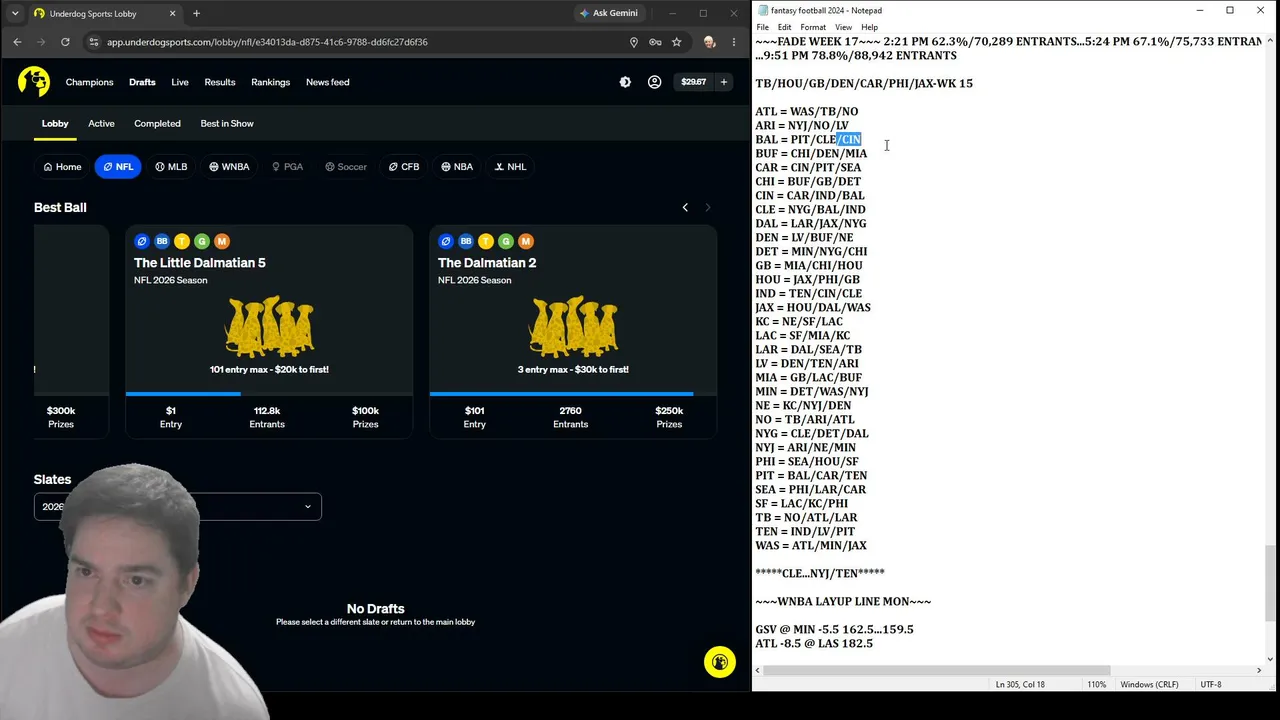This screenshot has height=720, width=1280.
Task: Open the Notepad Help menu
Action: tap(870, 27)
